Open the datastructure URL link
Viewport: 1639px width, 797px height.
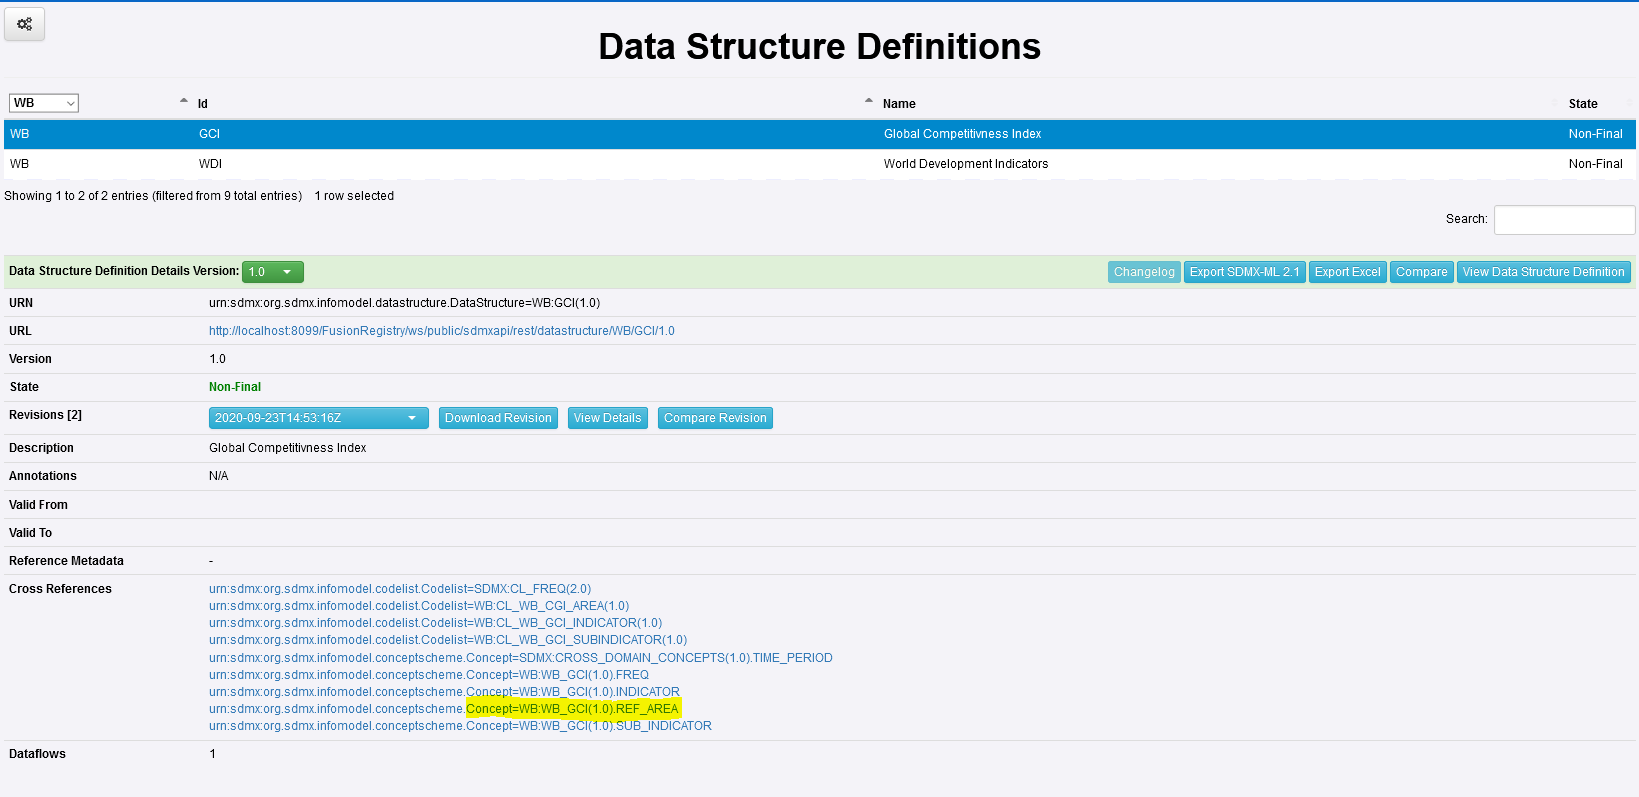click(x=441, y=331)
